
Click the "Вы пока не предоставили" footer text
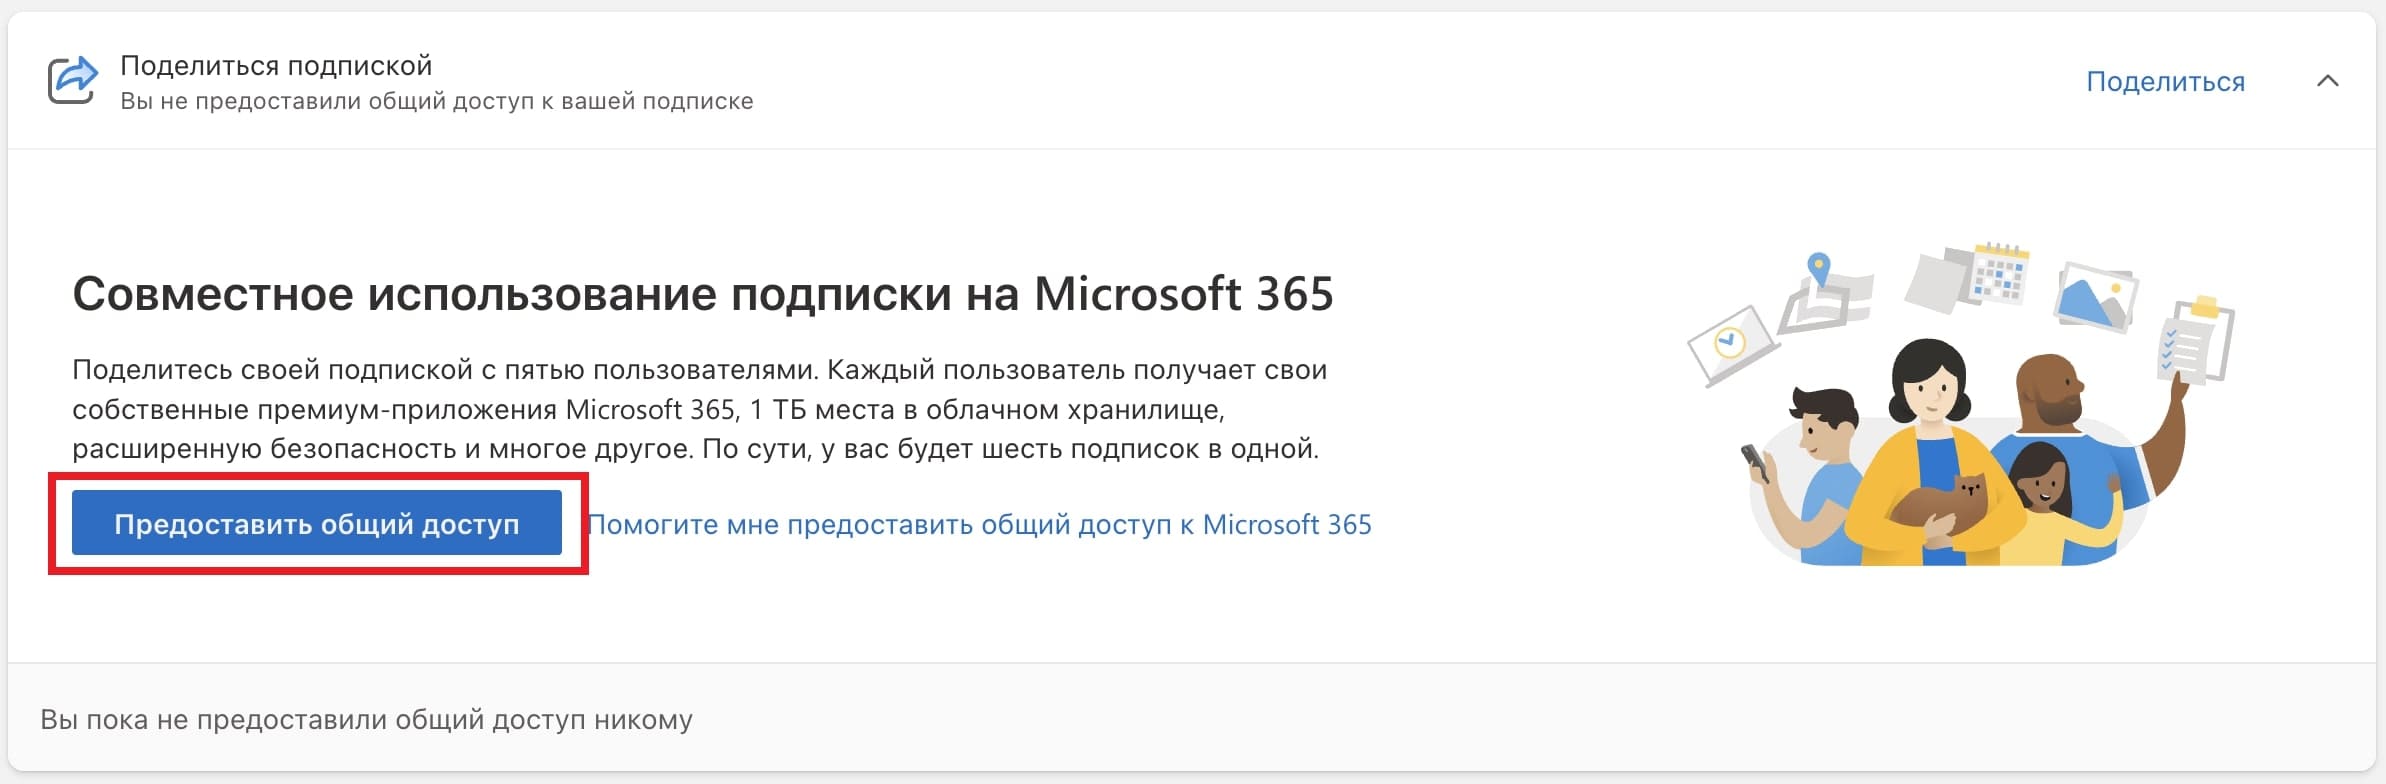point(366,720)
